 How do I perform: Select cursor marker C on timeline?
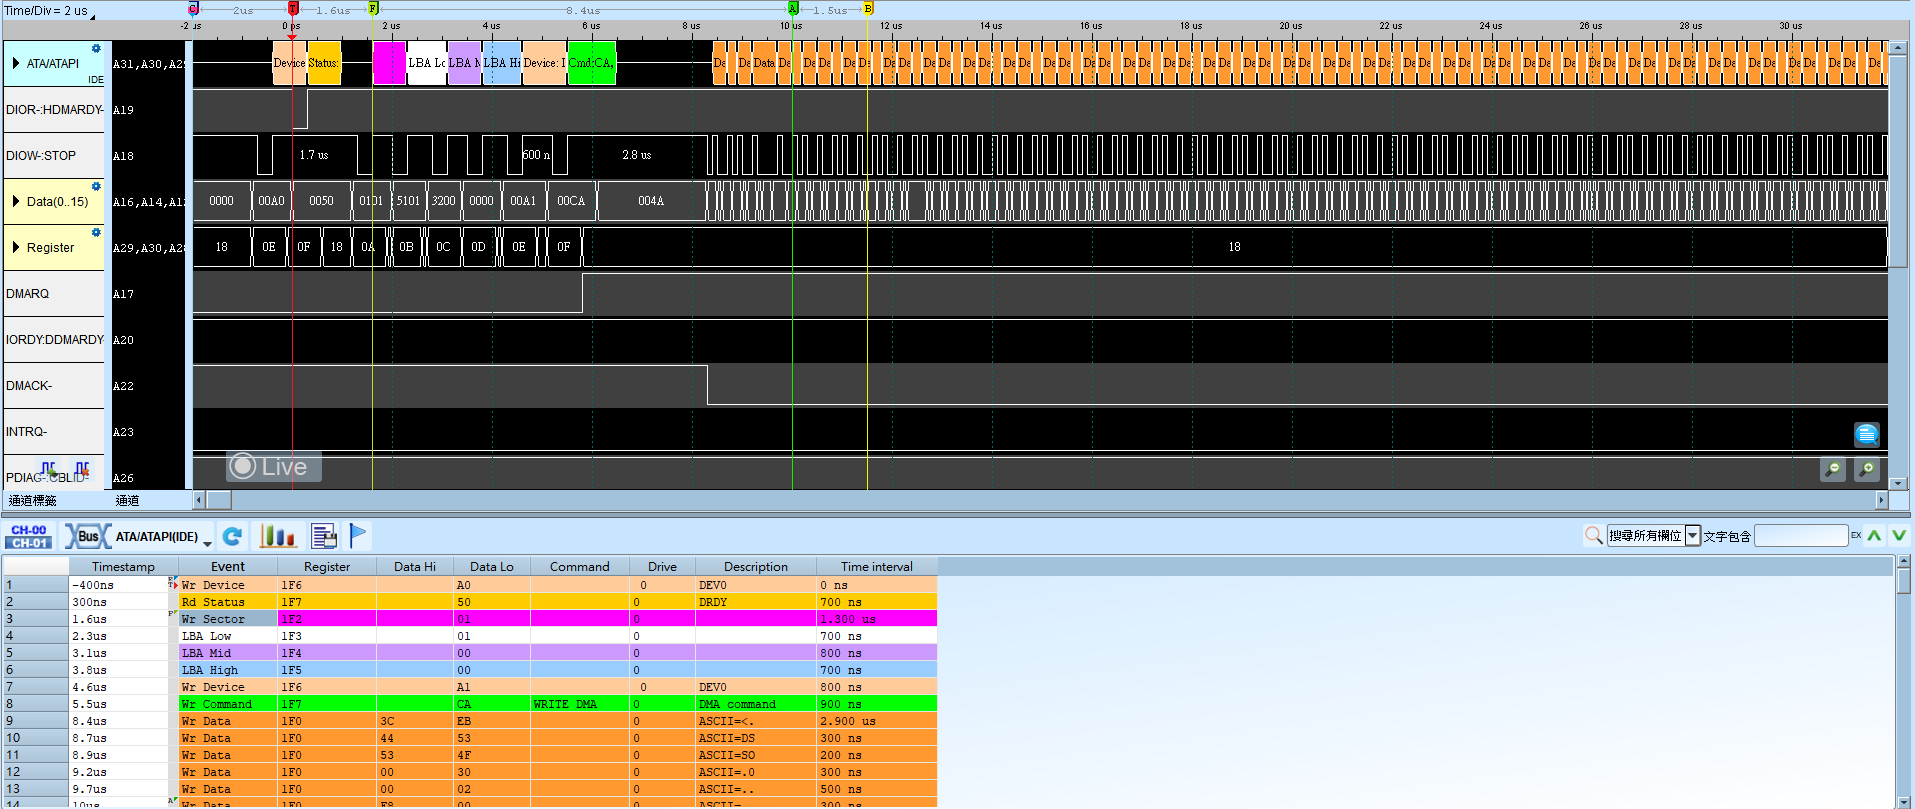tap(193, 8)
